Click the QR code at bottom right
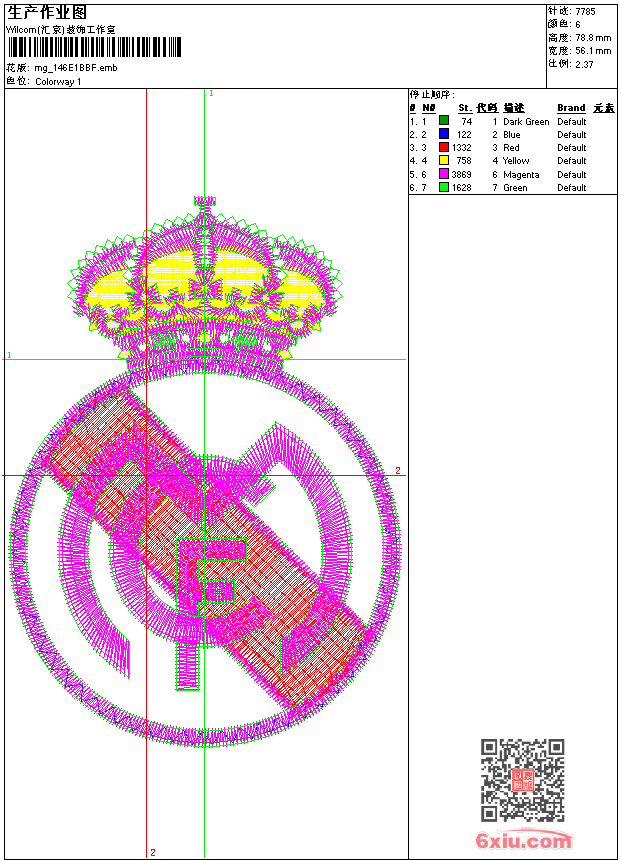 point(522,780)
